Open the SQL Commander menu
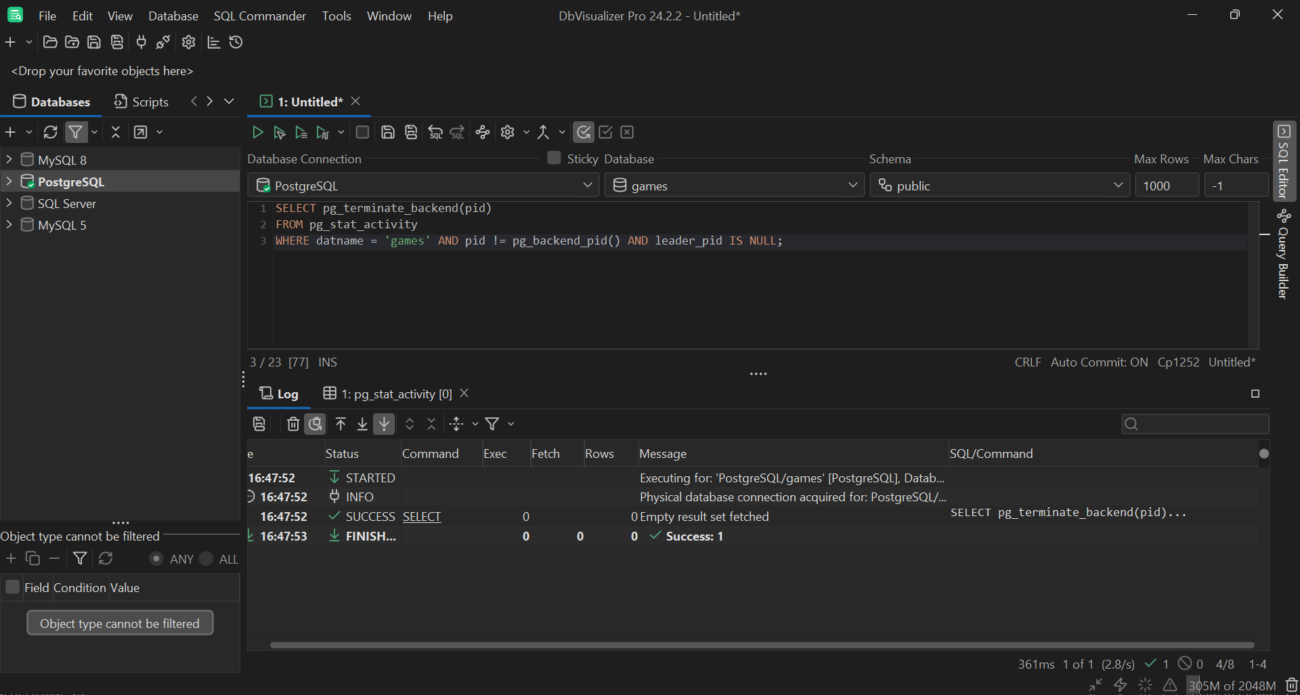 click(x=259, y=15)
